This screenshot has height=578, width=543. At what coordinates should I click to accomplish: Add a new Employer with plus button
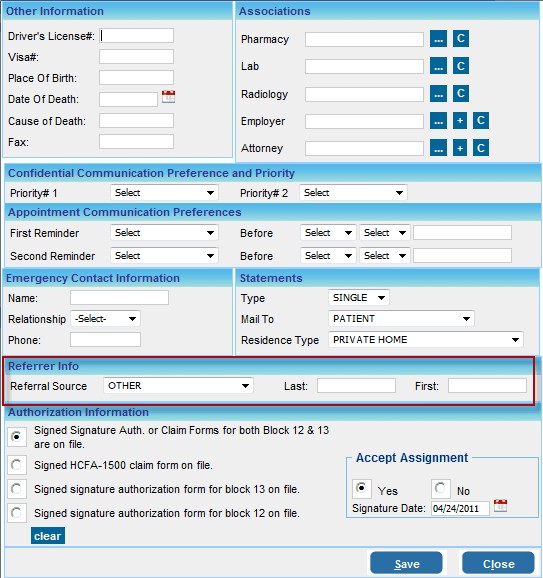(460, 121)
